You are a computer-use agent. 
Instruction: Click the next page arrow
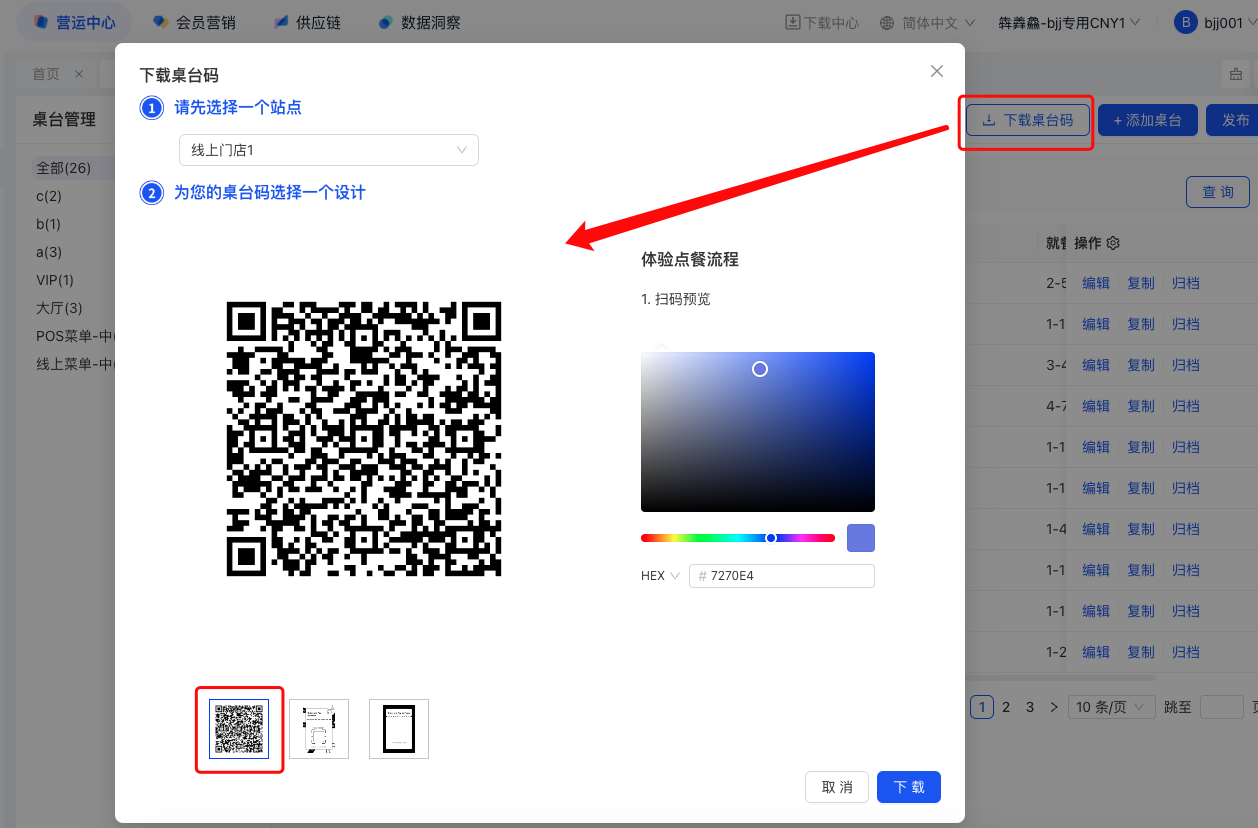tap(1054, 707)
